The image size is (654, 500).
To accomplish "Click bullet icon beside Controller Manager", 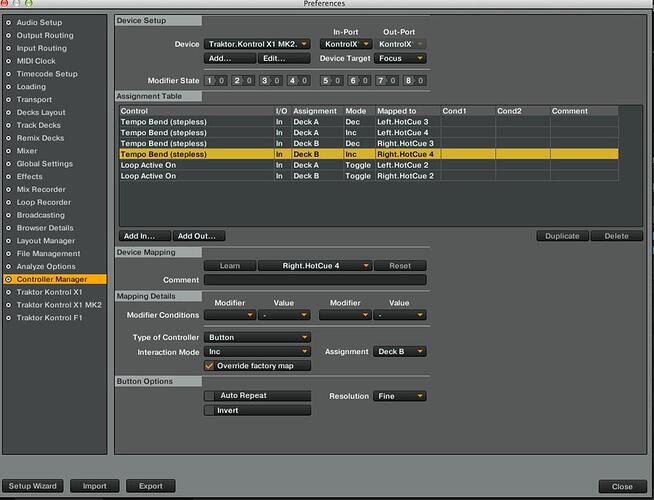I will pyautogui.click(x=8, y=279).
